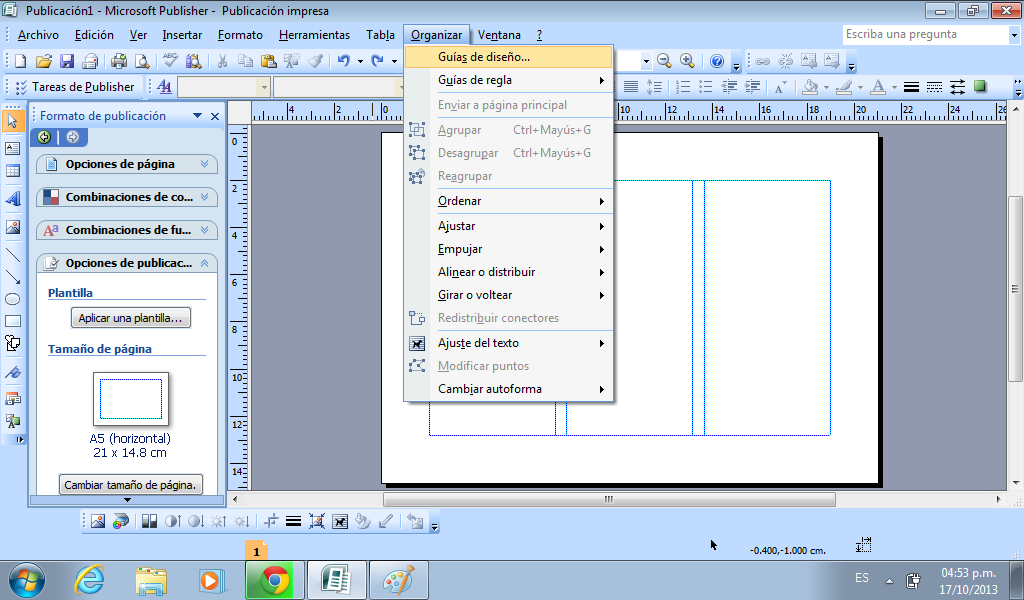
Task: Save the publication with the floppy disk icon
Action: tap(67, 61)
